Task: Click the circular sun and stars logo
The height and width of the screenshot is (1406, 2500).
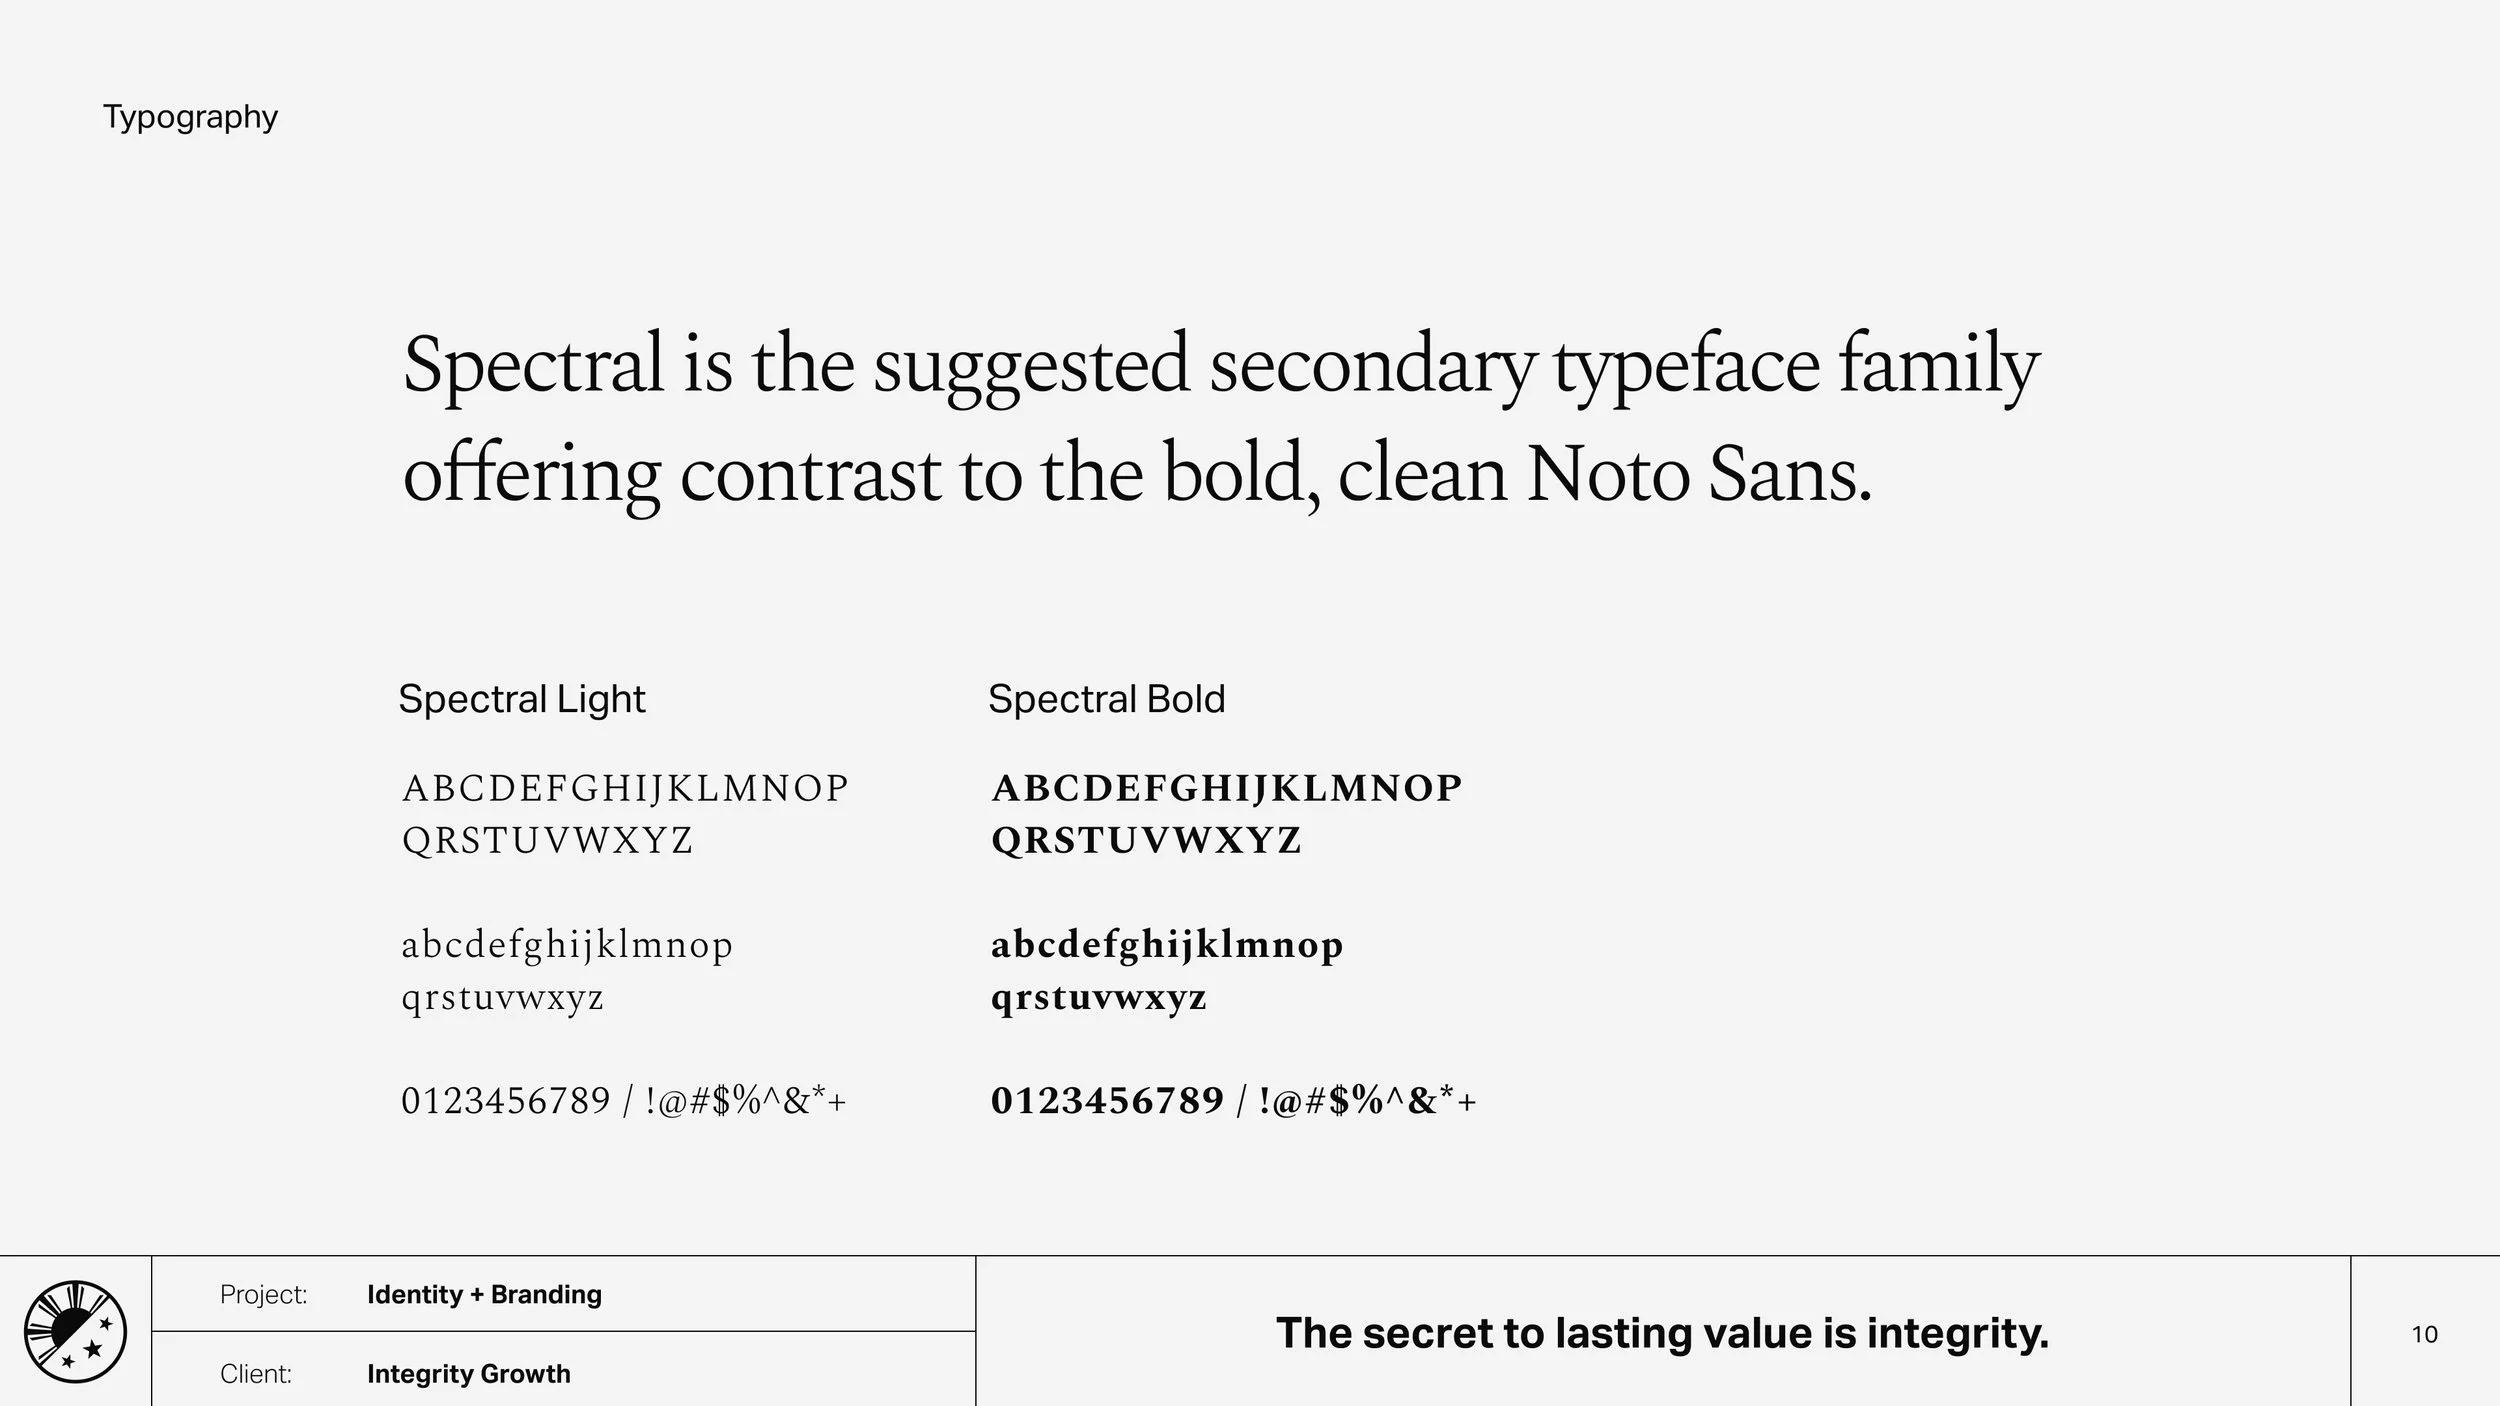Action: pyautogui.click(x=75, y=1331)
